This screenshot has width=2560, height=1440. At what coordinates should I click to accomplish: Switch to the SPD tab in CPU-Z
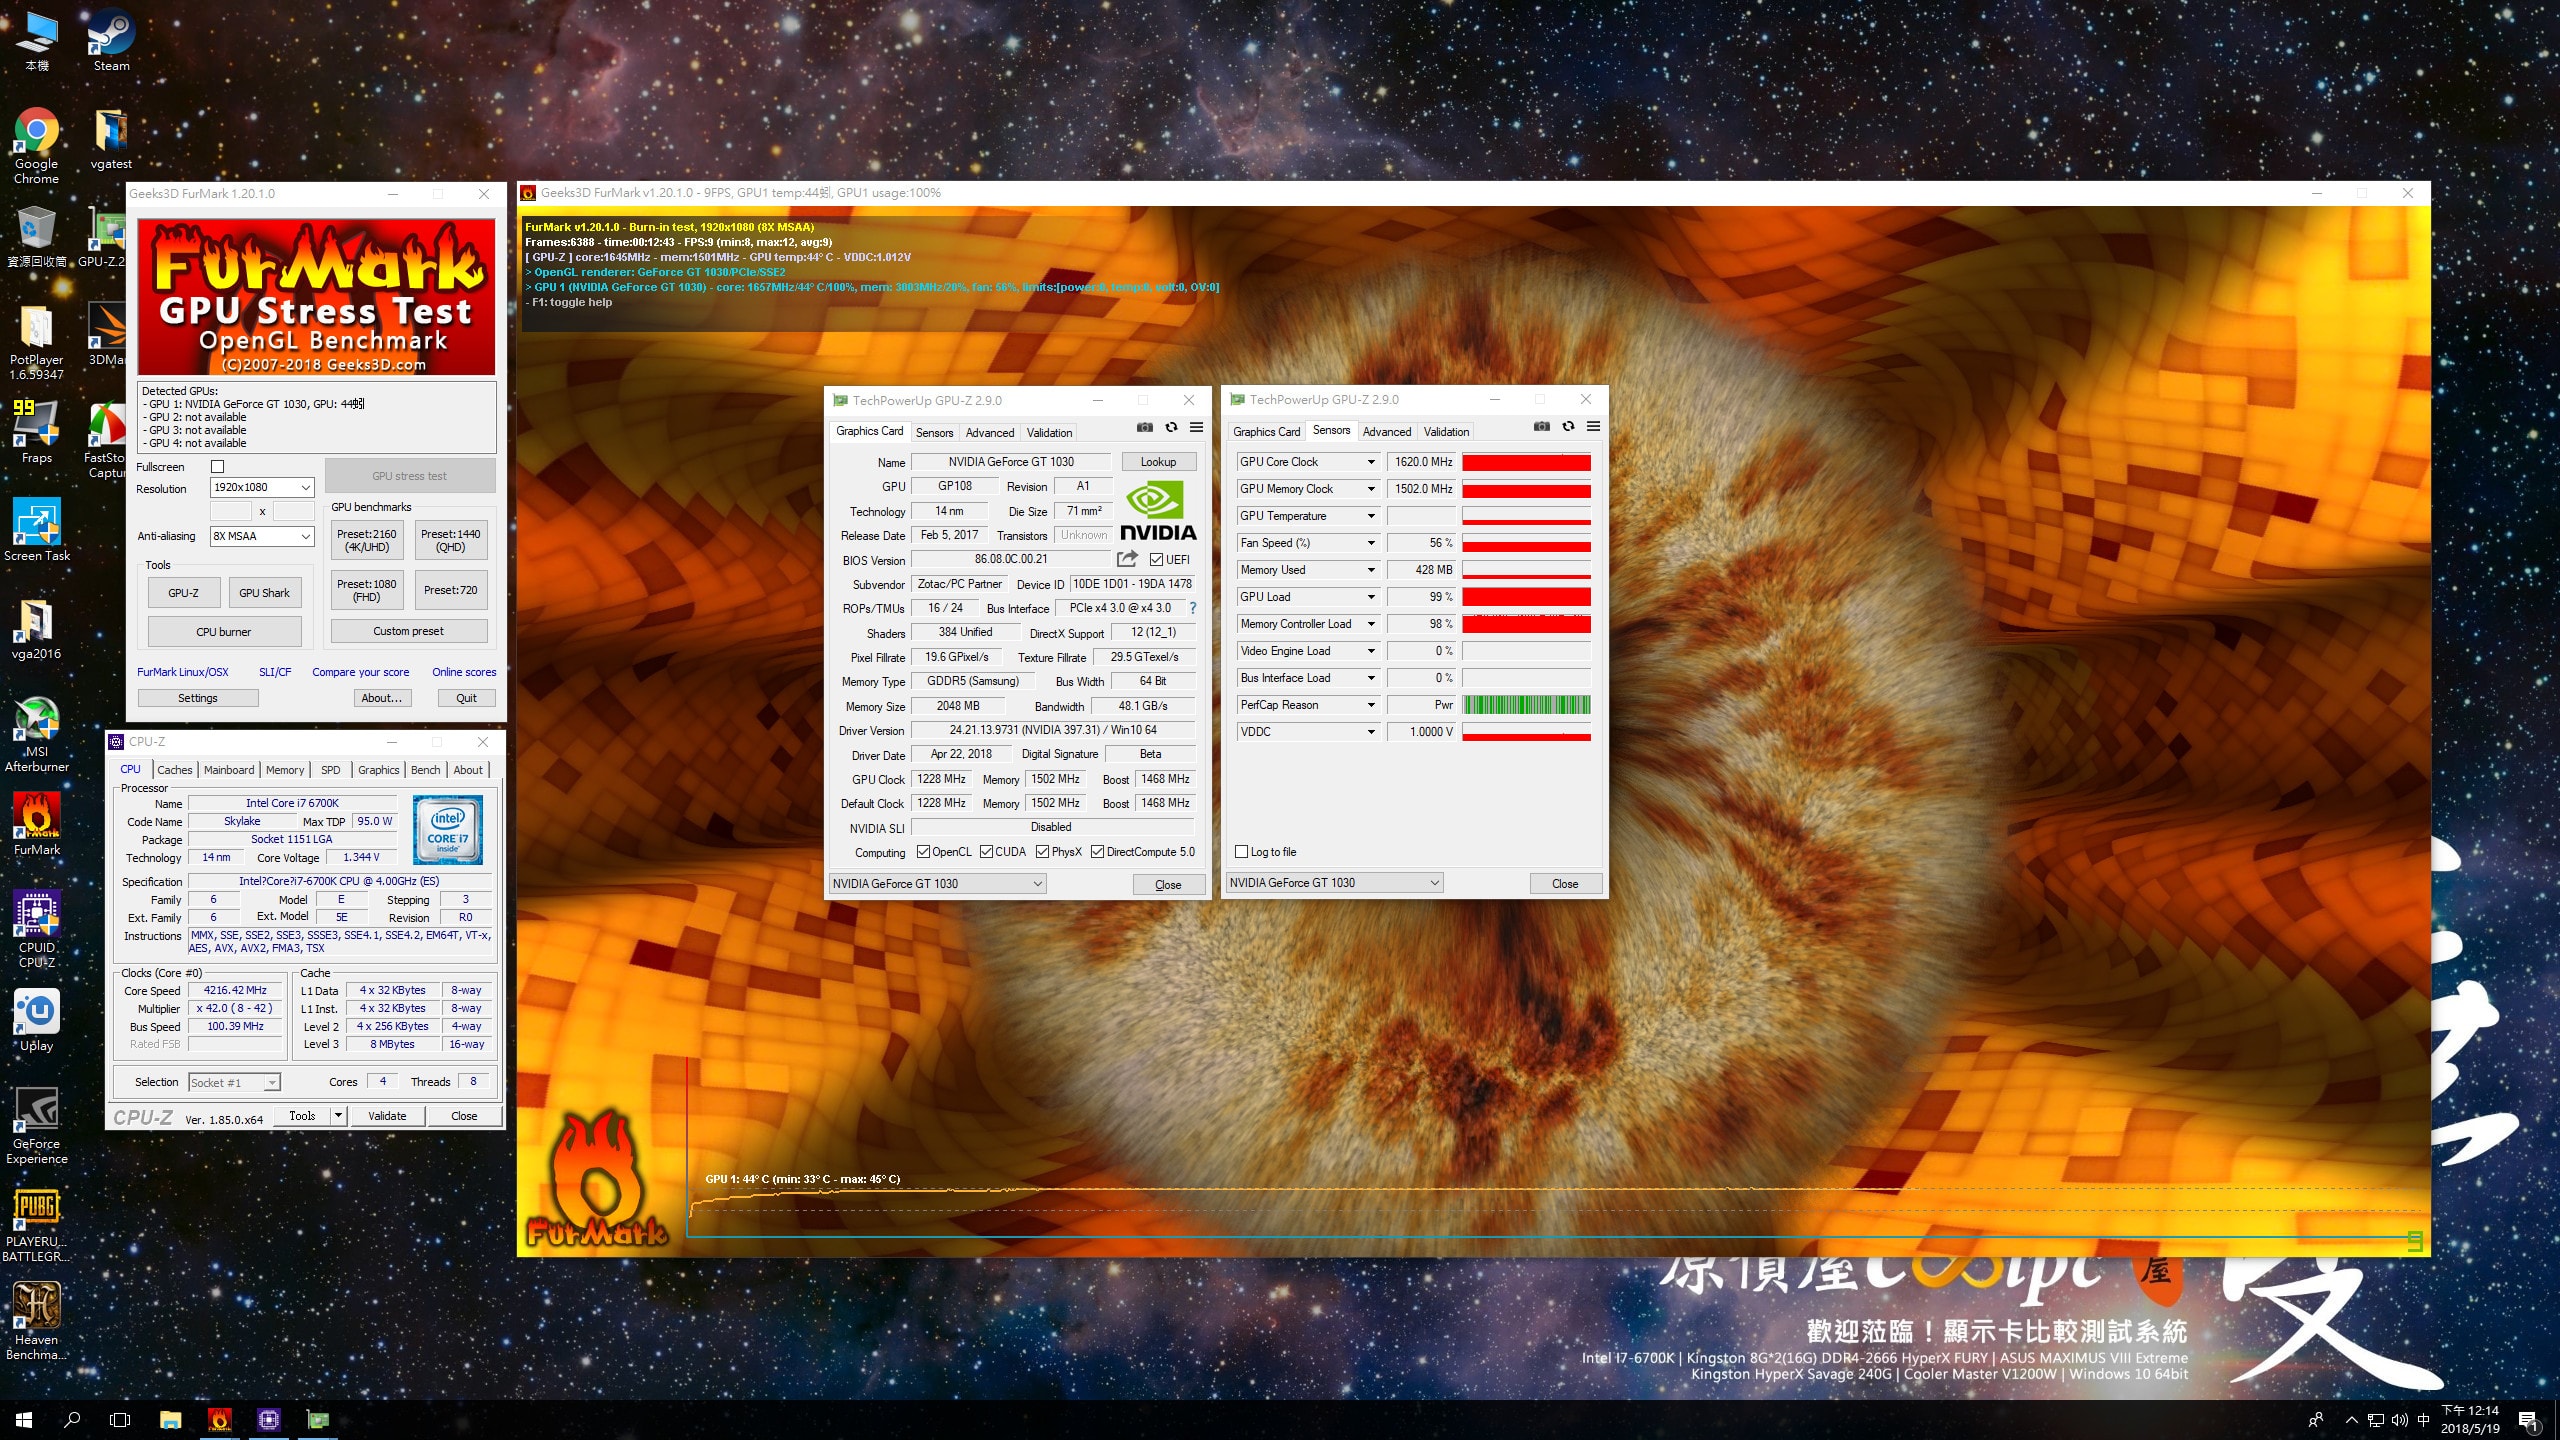[330, 770]
